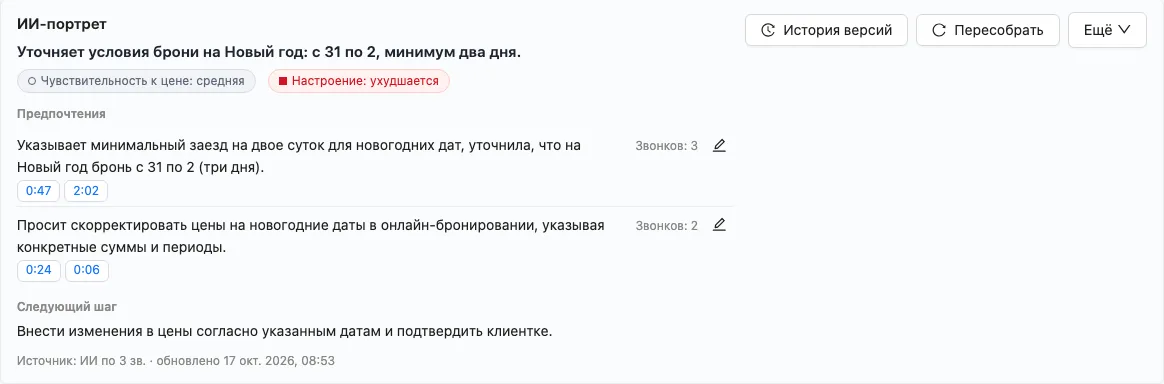1164x384 pixels.
Task: Rebuild the portrait with Пересобрать
Action: tap(987, 30)
